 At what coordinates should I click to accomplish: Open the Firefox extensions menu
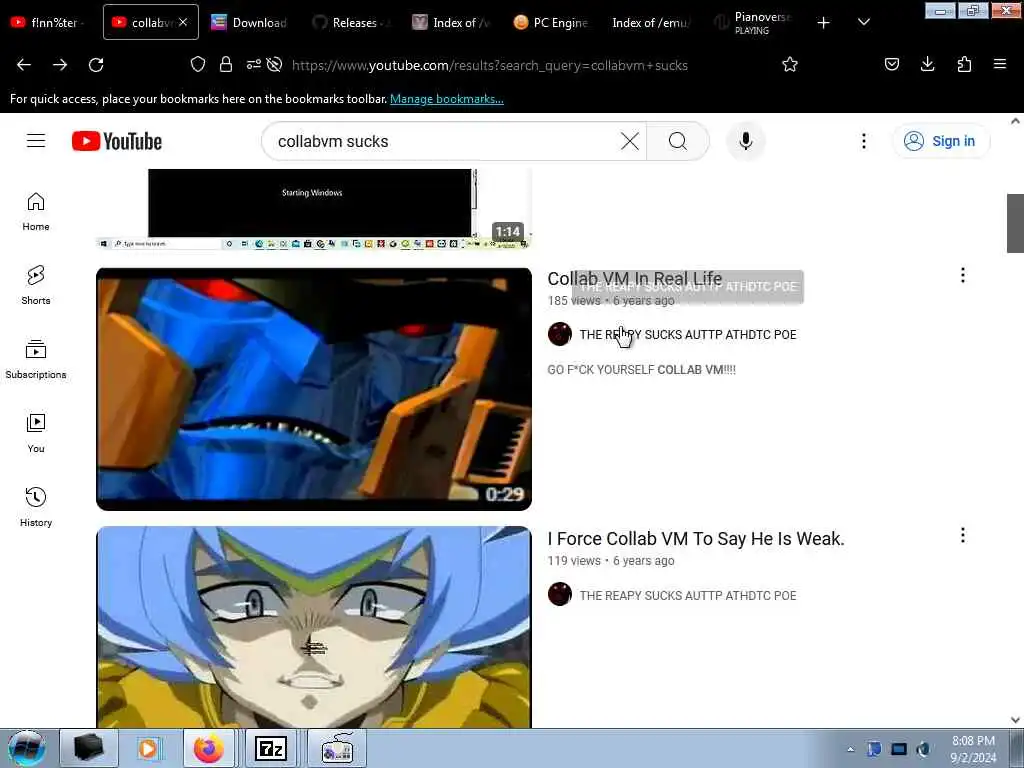(964, 64)
